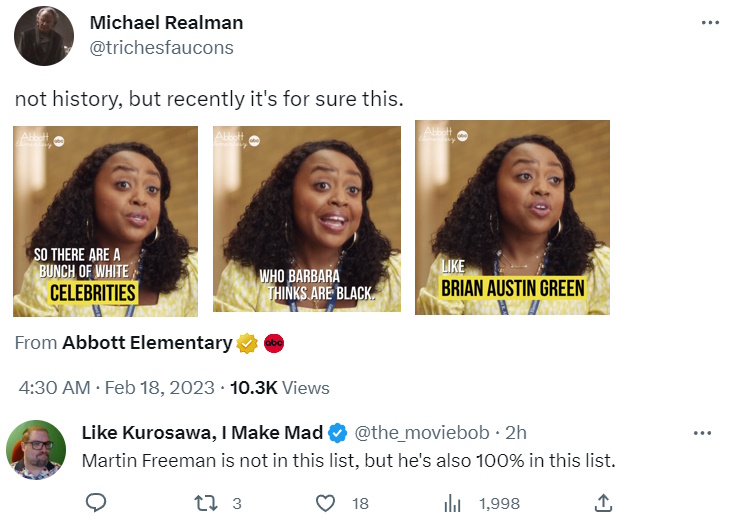Open the tweet timestamp 4:30 AM link

(54, 387)
